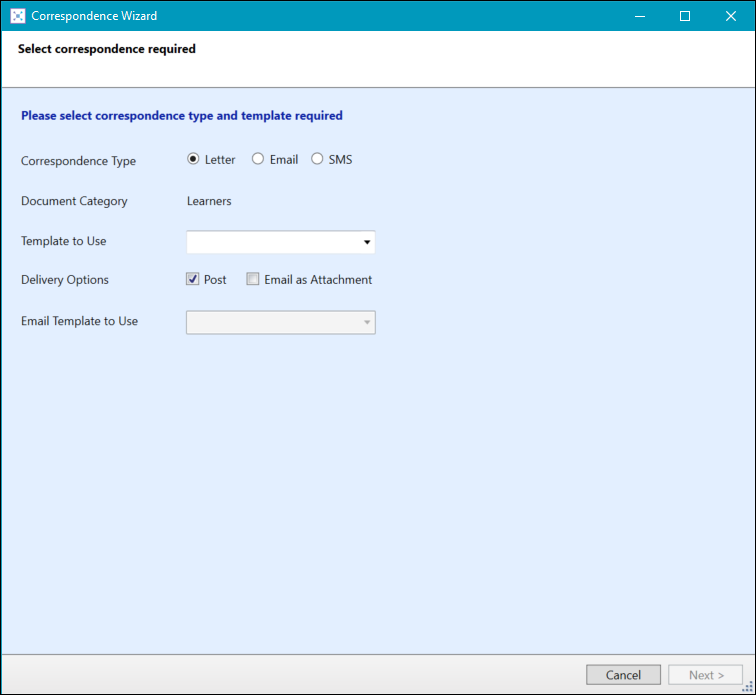Choose Email as the correspondence type
756x695 pixels.
(258, 159)
